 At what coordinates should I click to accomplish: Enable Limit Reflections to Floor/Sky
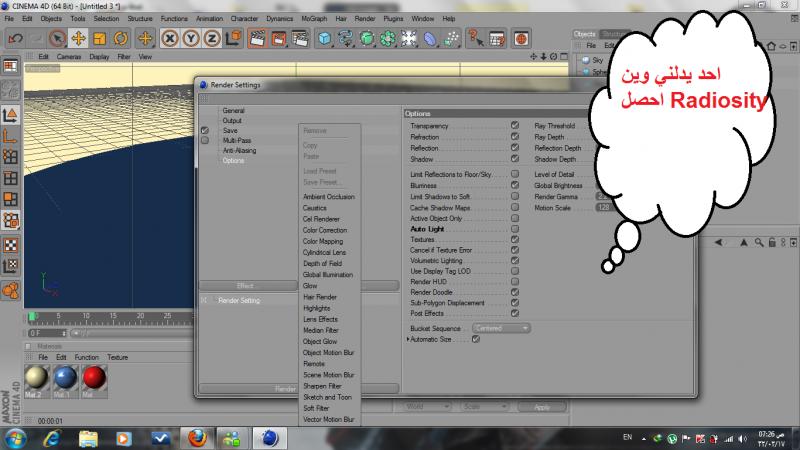515,174
